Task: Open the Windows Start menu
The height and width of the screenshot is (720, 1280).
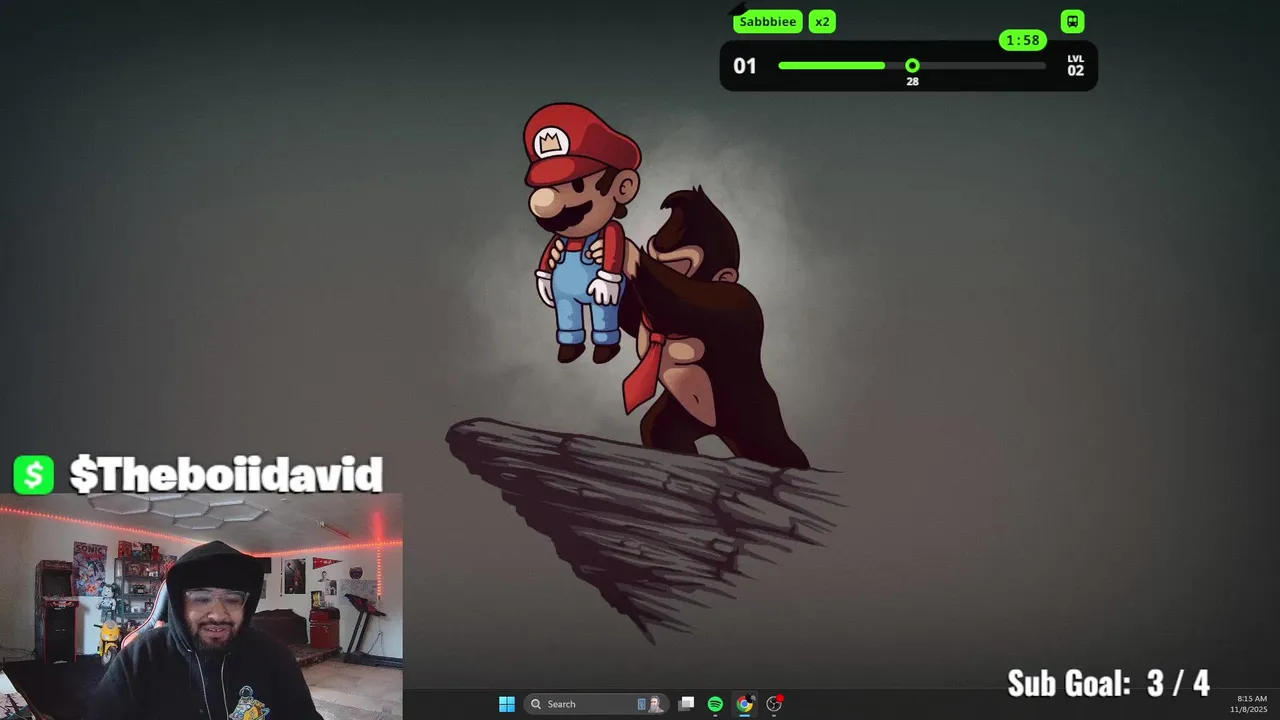Action: (x=507, y=704)
